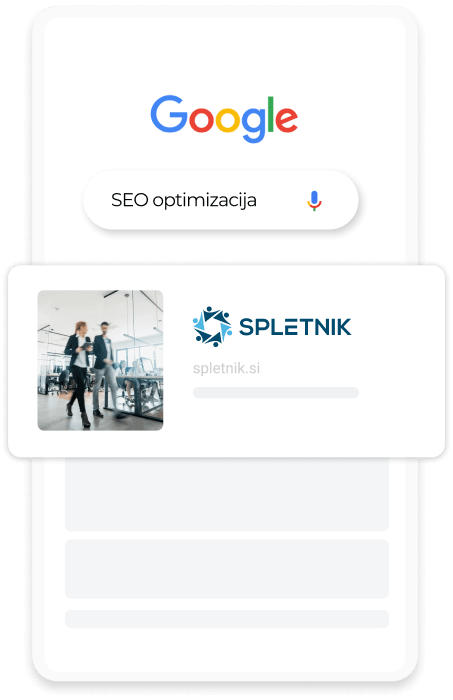Viewport: 453px width, 700px height.
Task: Select the first gray placeholder block below the card
Action: (227, 495)
